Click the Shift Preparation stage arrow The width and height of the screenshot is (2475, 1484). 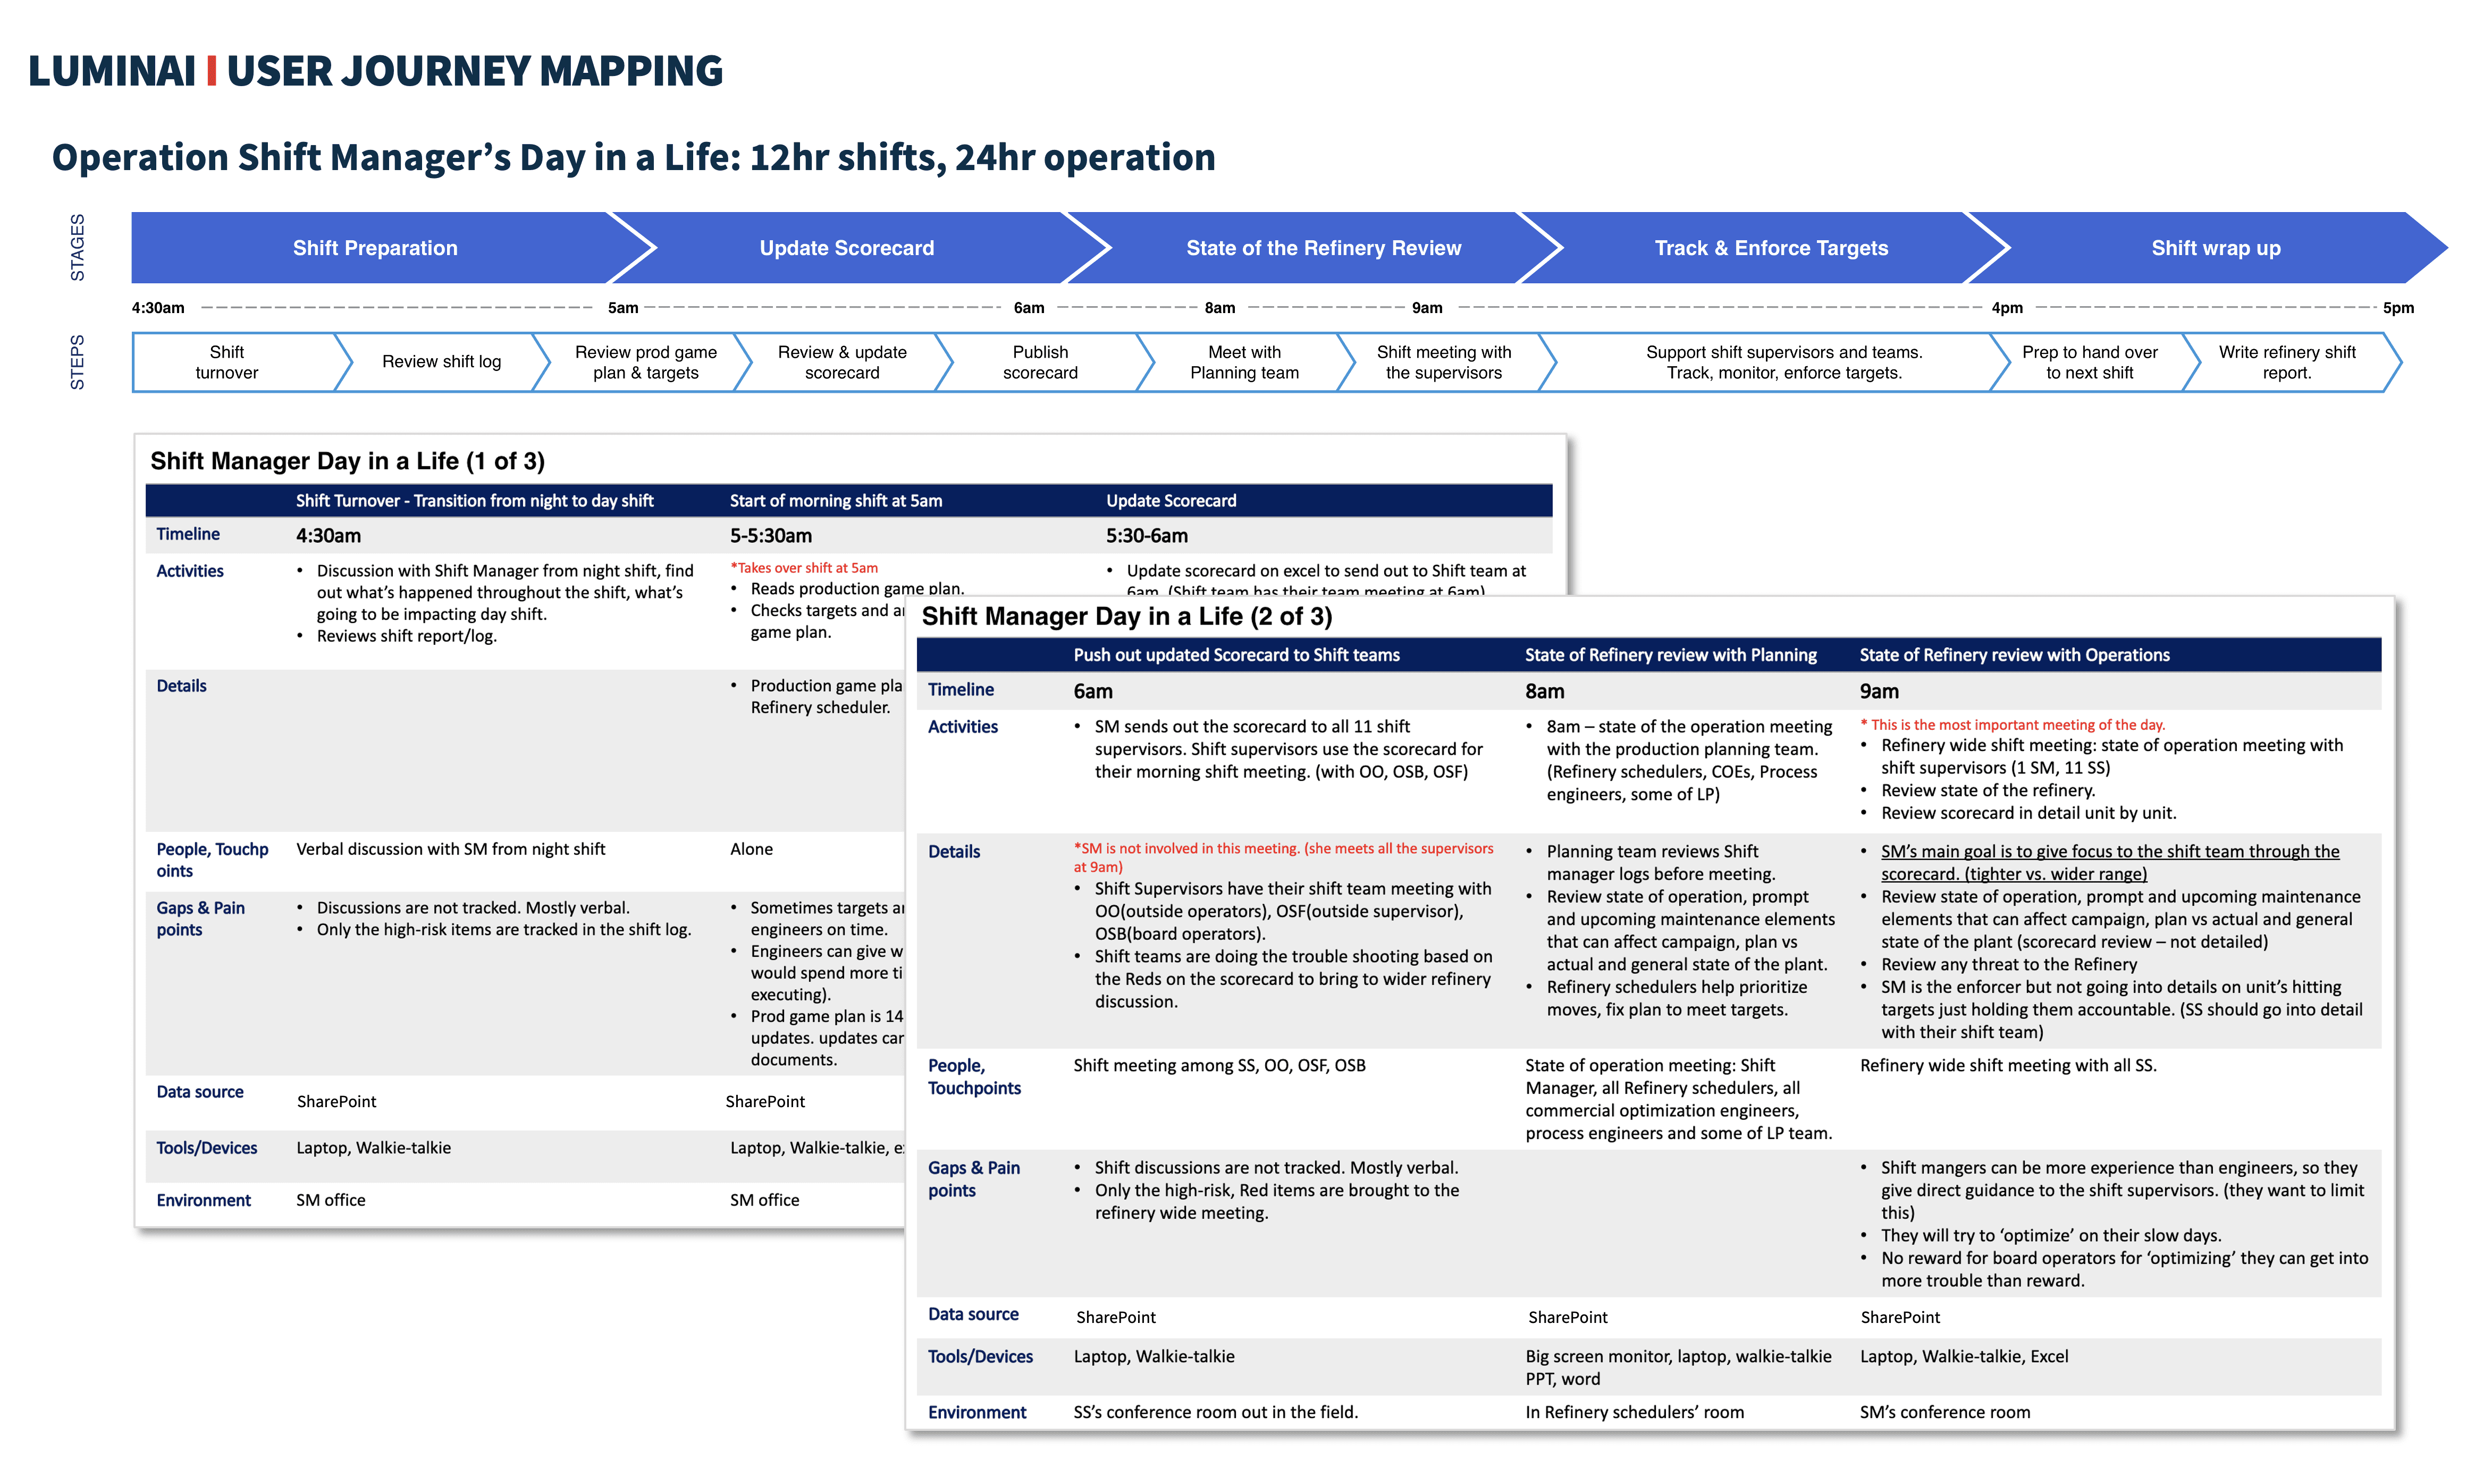375,248
